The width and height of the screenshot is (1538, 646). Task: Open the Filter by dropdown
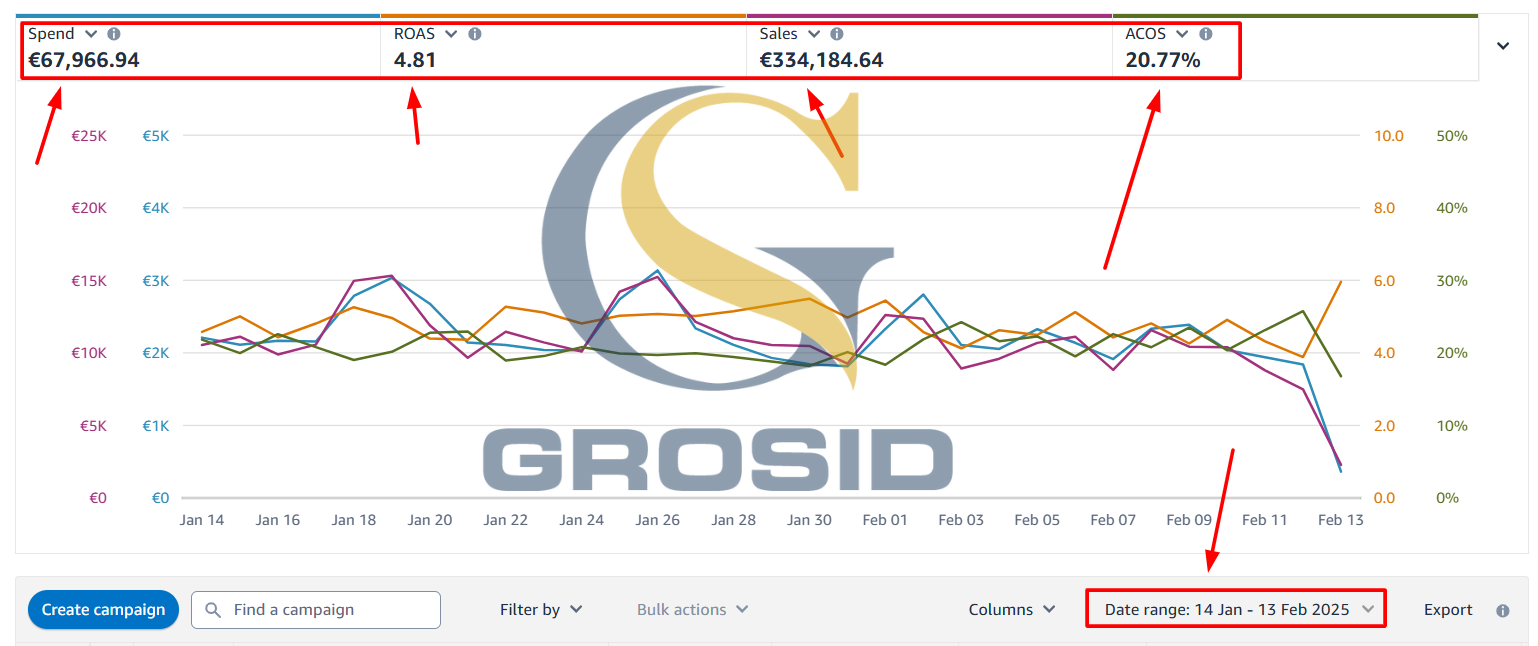541,610
